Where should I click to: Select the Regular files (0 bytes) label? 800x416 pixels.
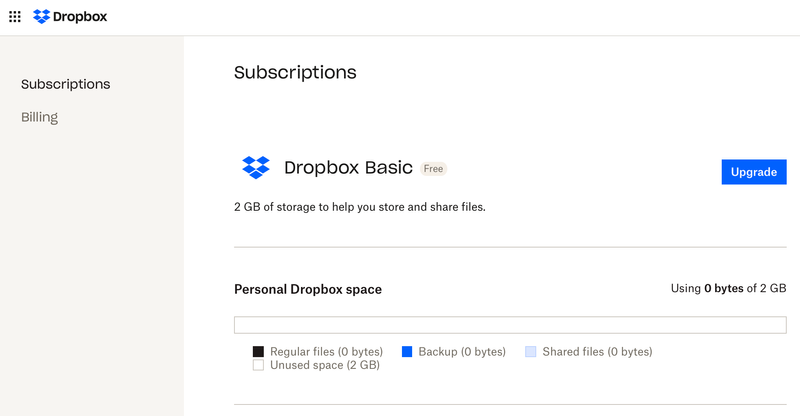[327, 352]
